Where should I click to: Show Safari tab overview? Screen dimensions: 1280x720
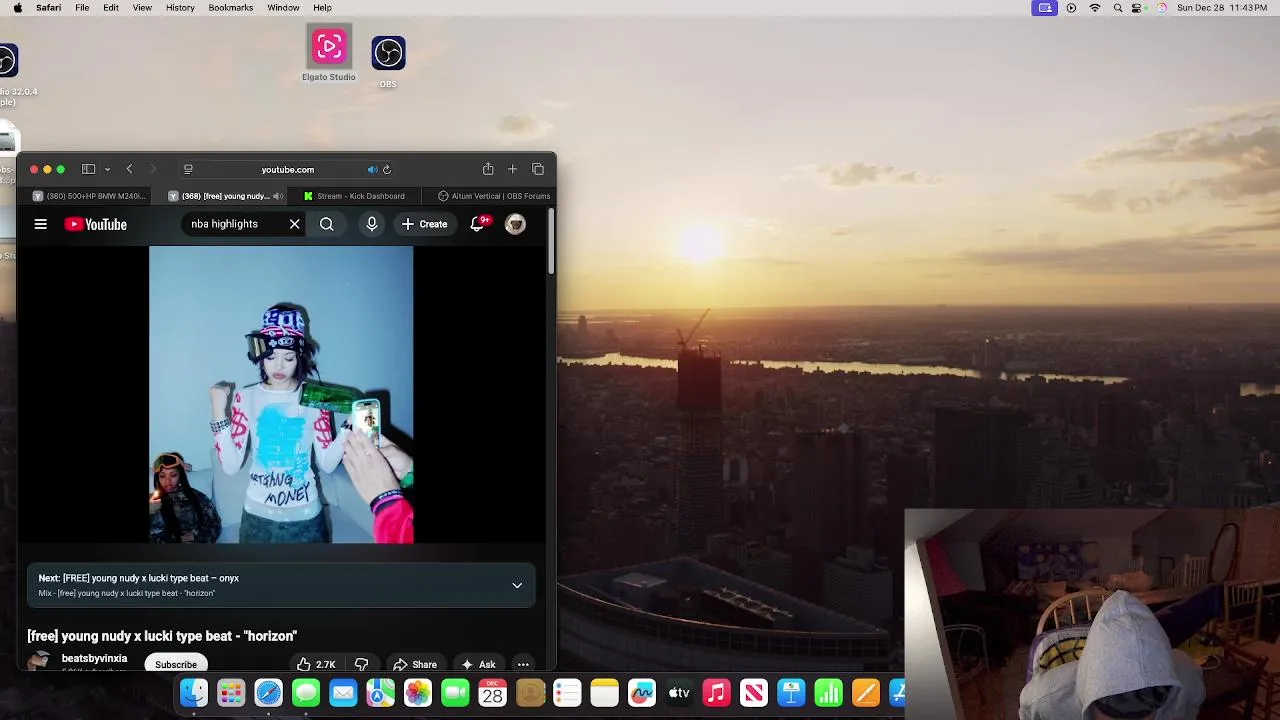coord(538,169)
